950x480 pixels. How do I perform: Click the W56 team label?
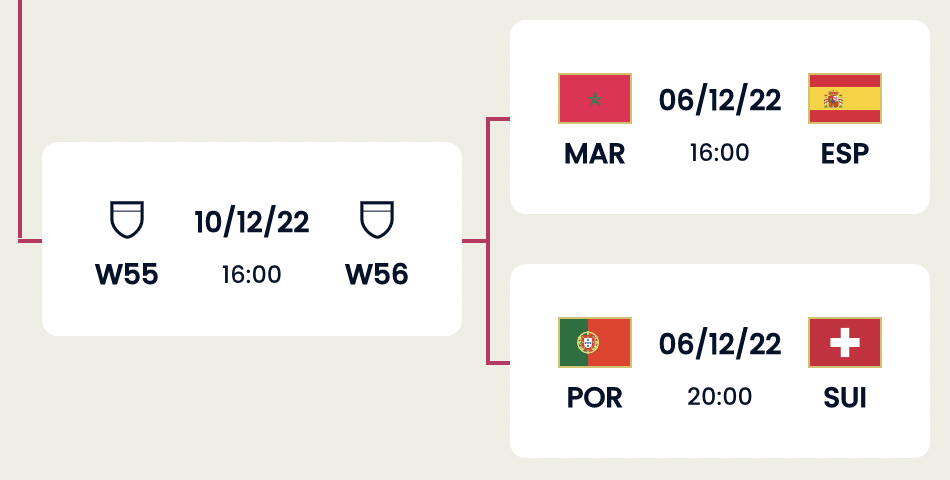377,275
